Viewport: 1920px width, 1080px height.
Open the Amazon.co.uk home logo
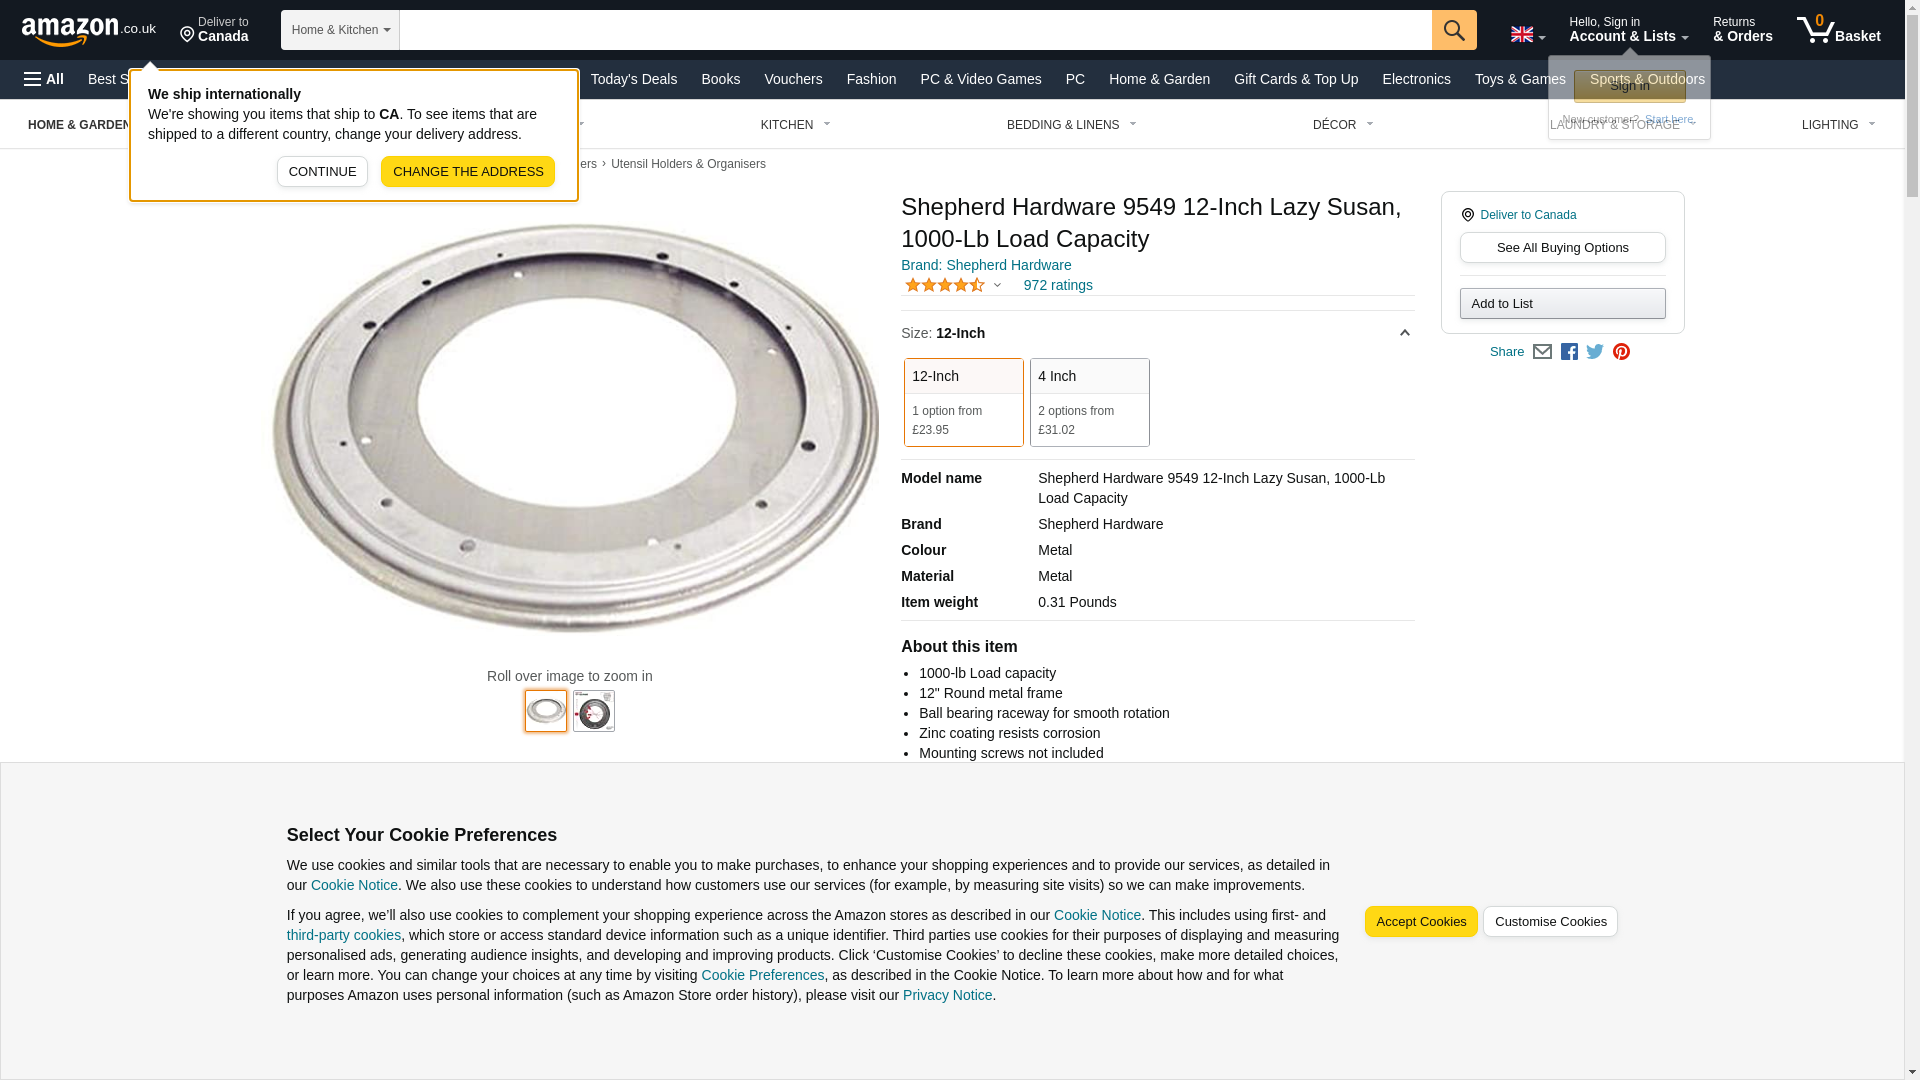pos(89,30)
